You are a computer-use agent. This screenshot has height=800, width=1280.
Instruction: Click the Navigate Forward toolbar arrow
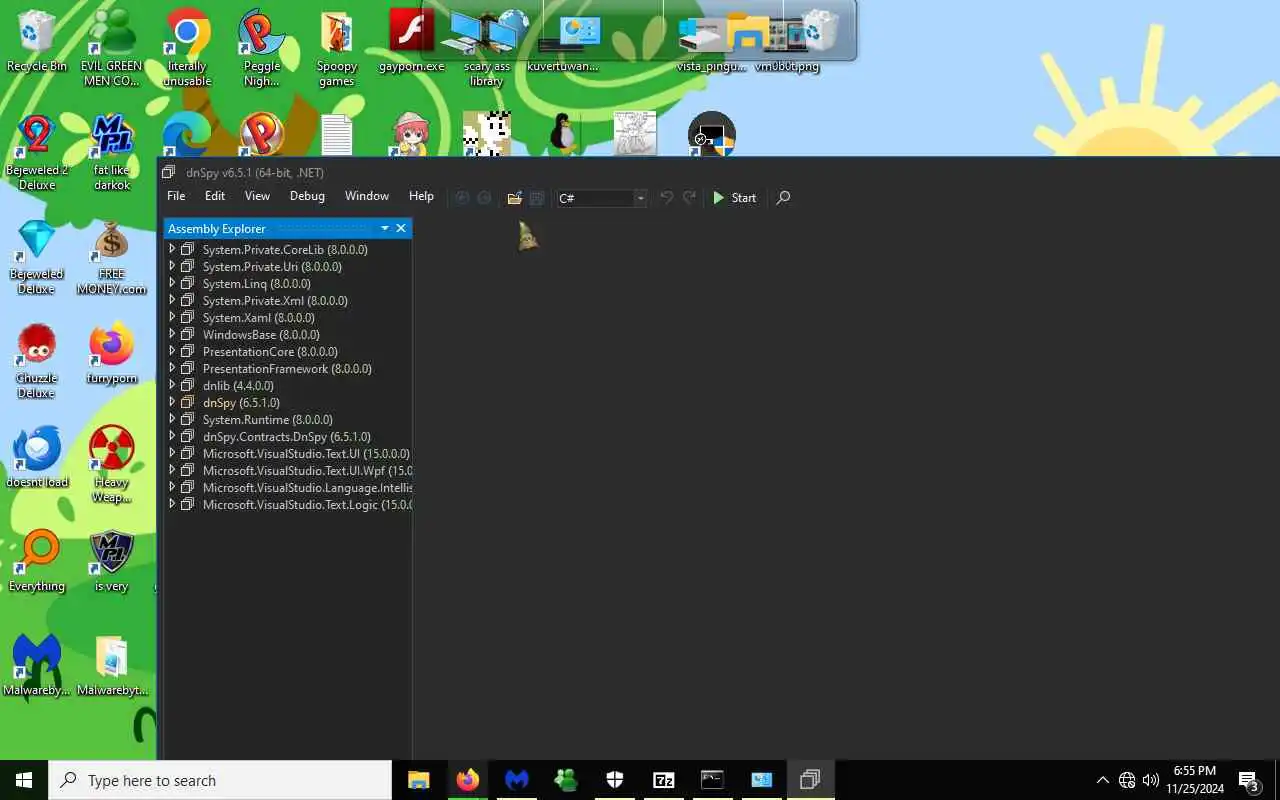pos(484,198)
